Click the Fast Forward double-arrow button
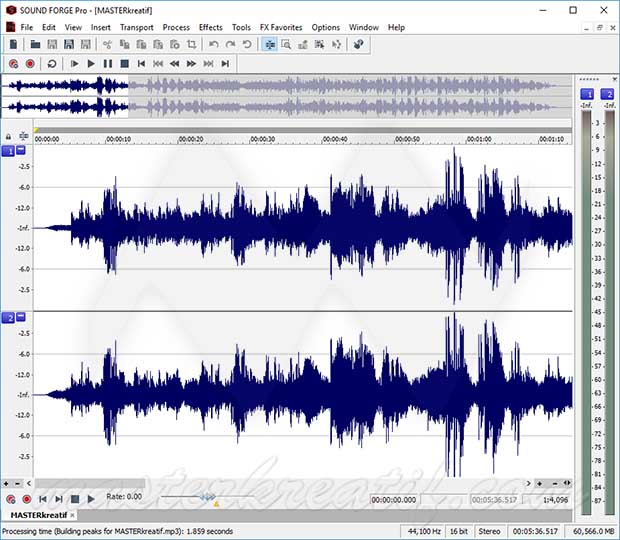This screenshot has width=620, height=540. click(x=191, y=64)
